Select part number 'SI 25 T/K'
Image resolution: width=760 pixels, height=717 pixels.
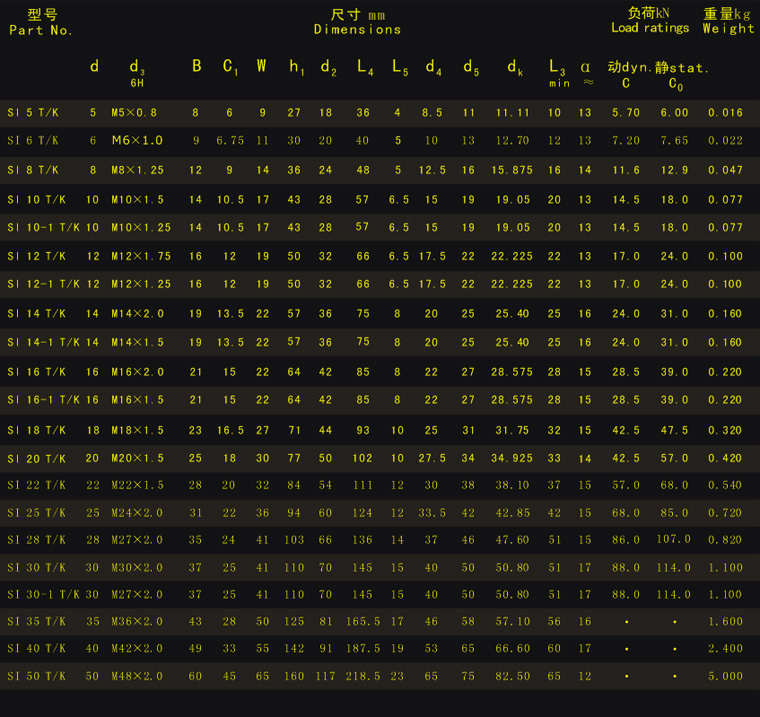click(x=36, y=513)
